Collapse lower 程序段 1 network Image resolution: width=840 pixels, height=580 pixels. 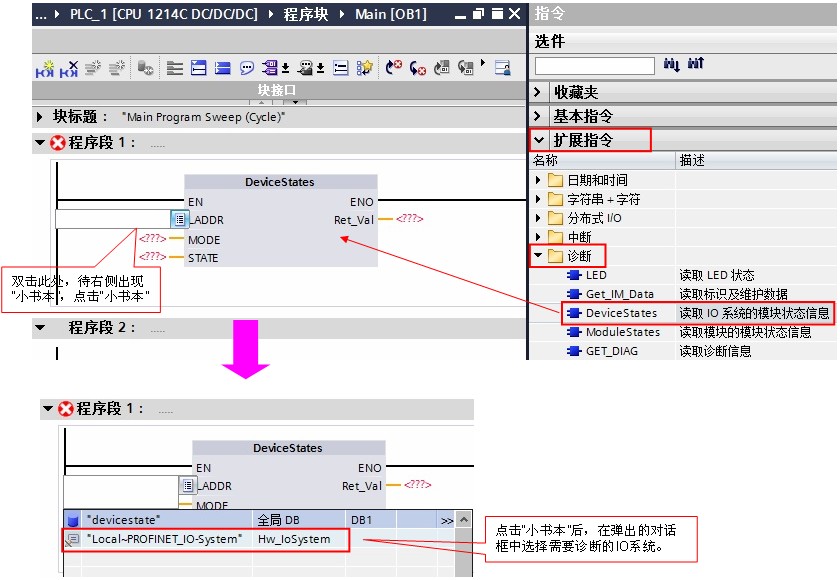(48, 409)
